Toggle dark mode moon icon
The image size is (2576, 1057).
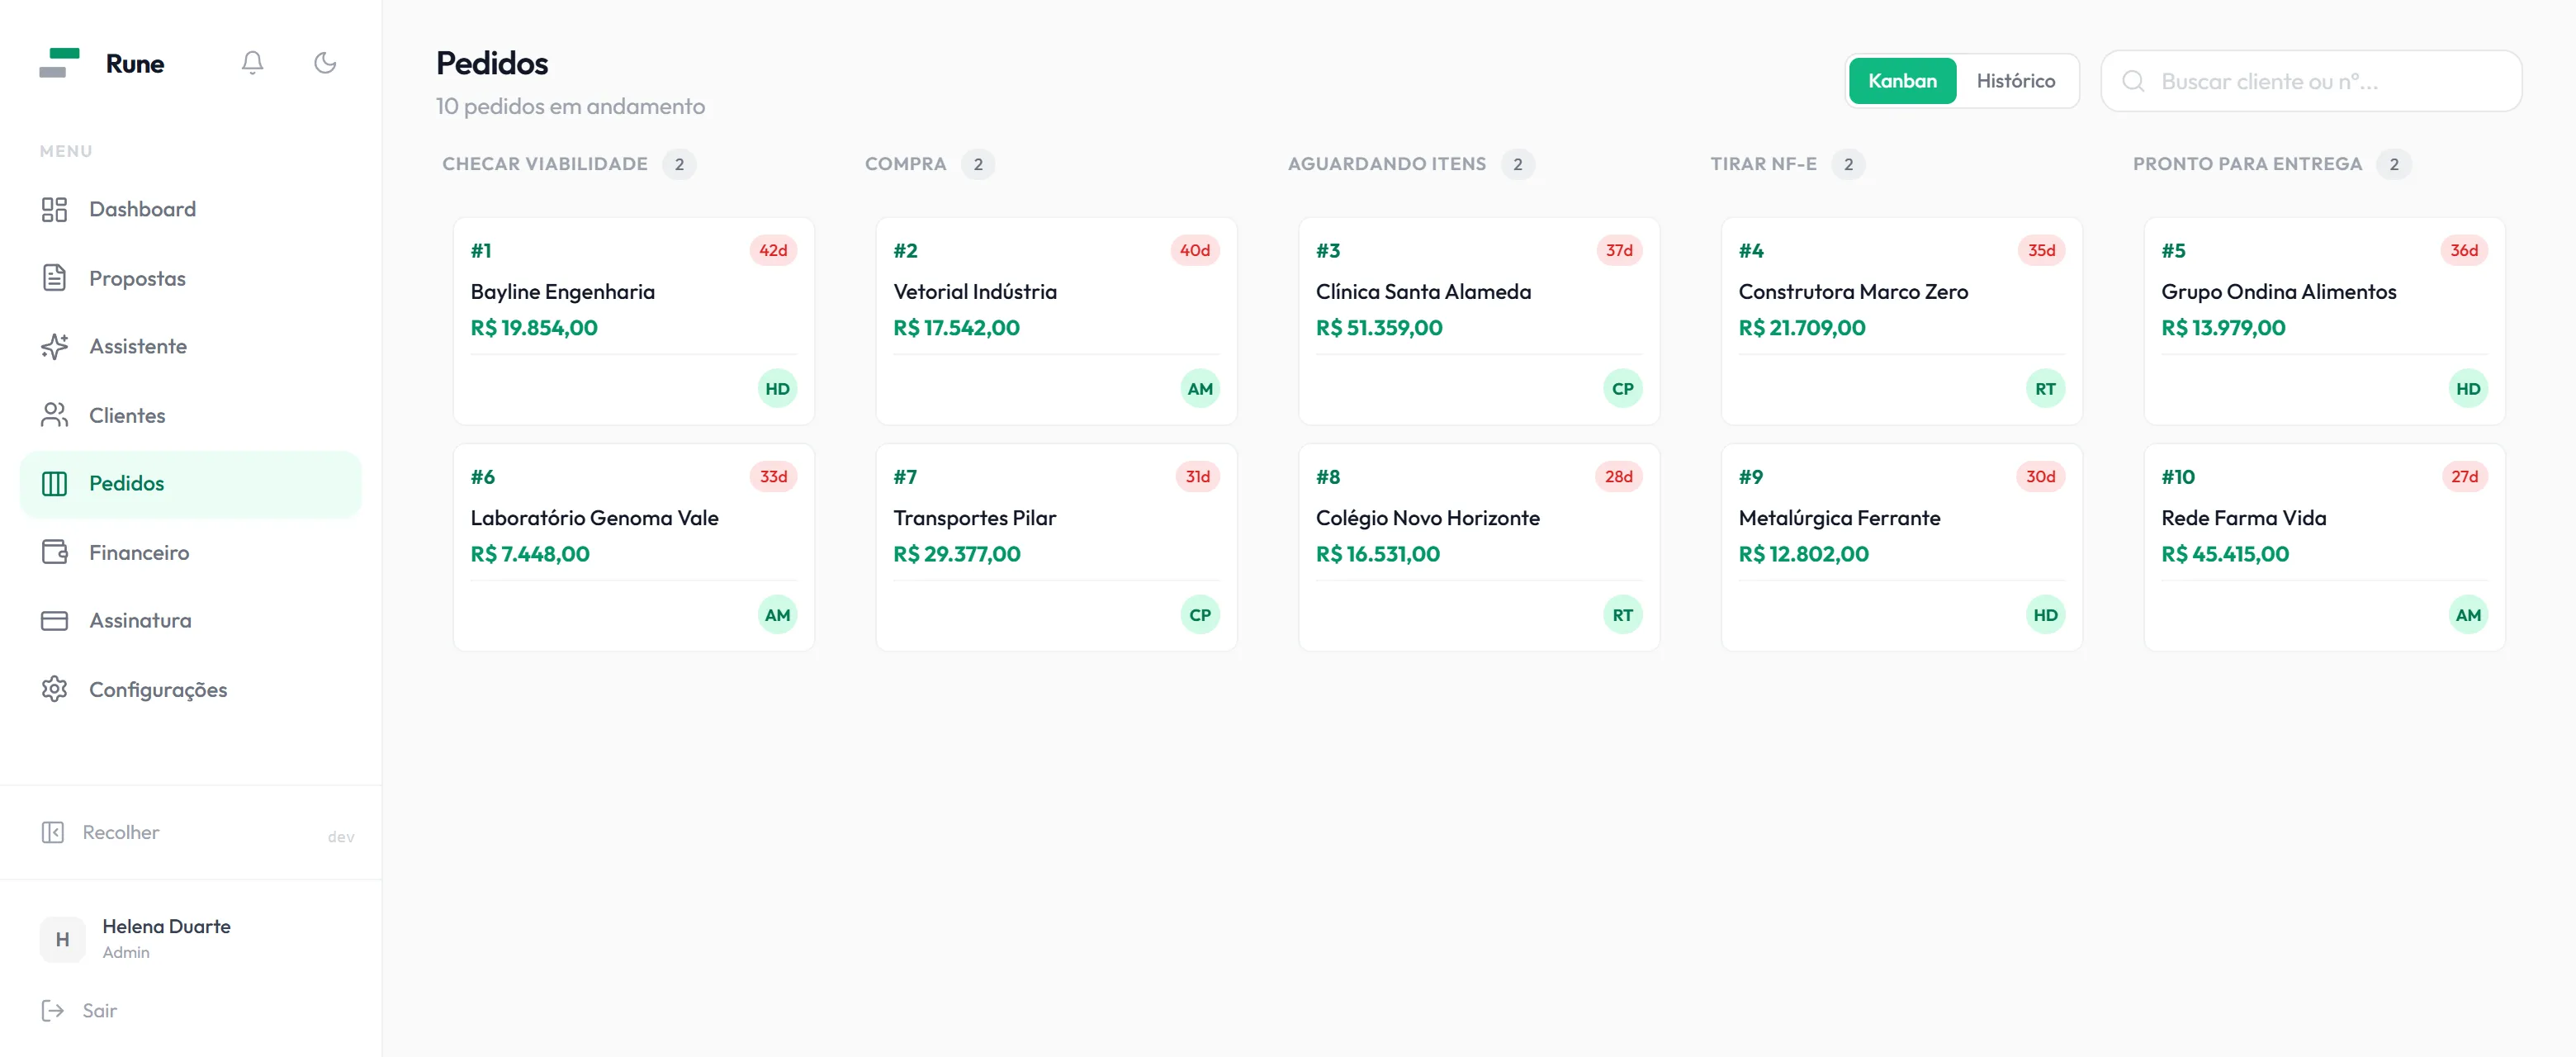(x=325, y=63)
